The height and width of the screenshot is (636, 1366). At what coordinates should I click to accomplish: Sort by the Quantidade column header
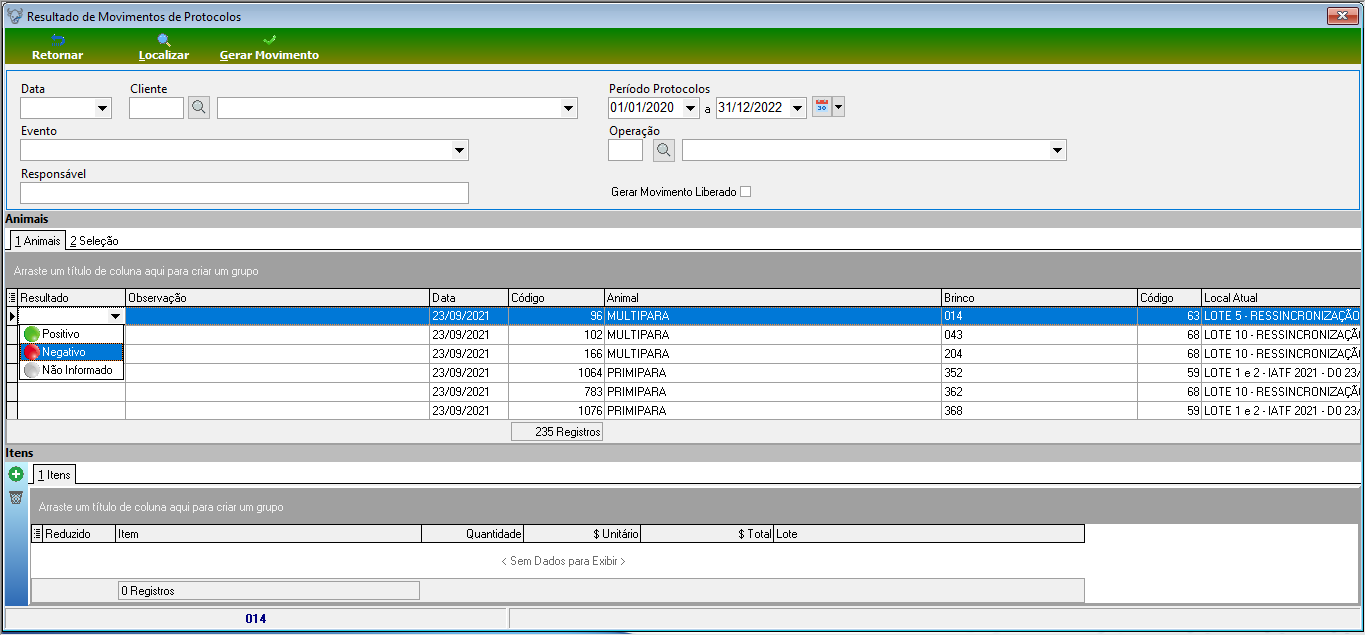click(473, 534)
